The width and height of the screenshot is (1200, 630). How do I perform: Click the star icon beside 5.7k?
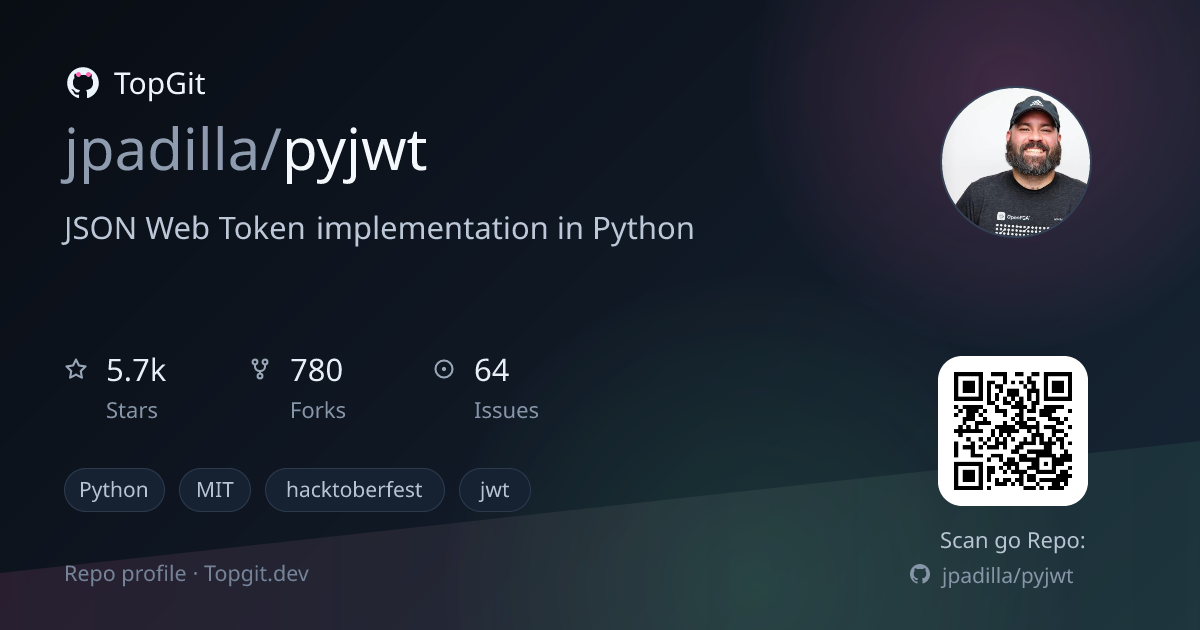pos(76,370)
